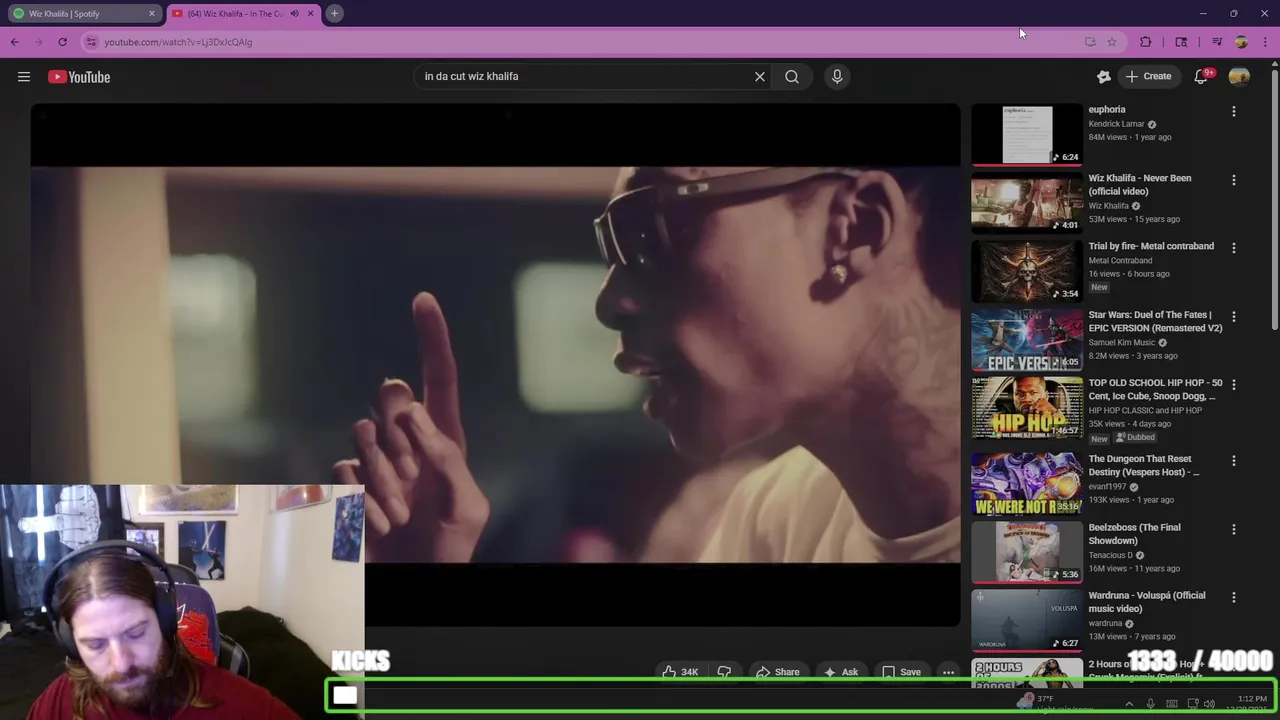Open a new browser tab

[335, 13]
